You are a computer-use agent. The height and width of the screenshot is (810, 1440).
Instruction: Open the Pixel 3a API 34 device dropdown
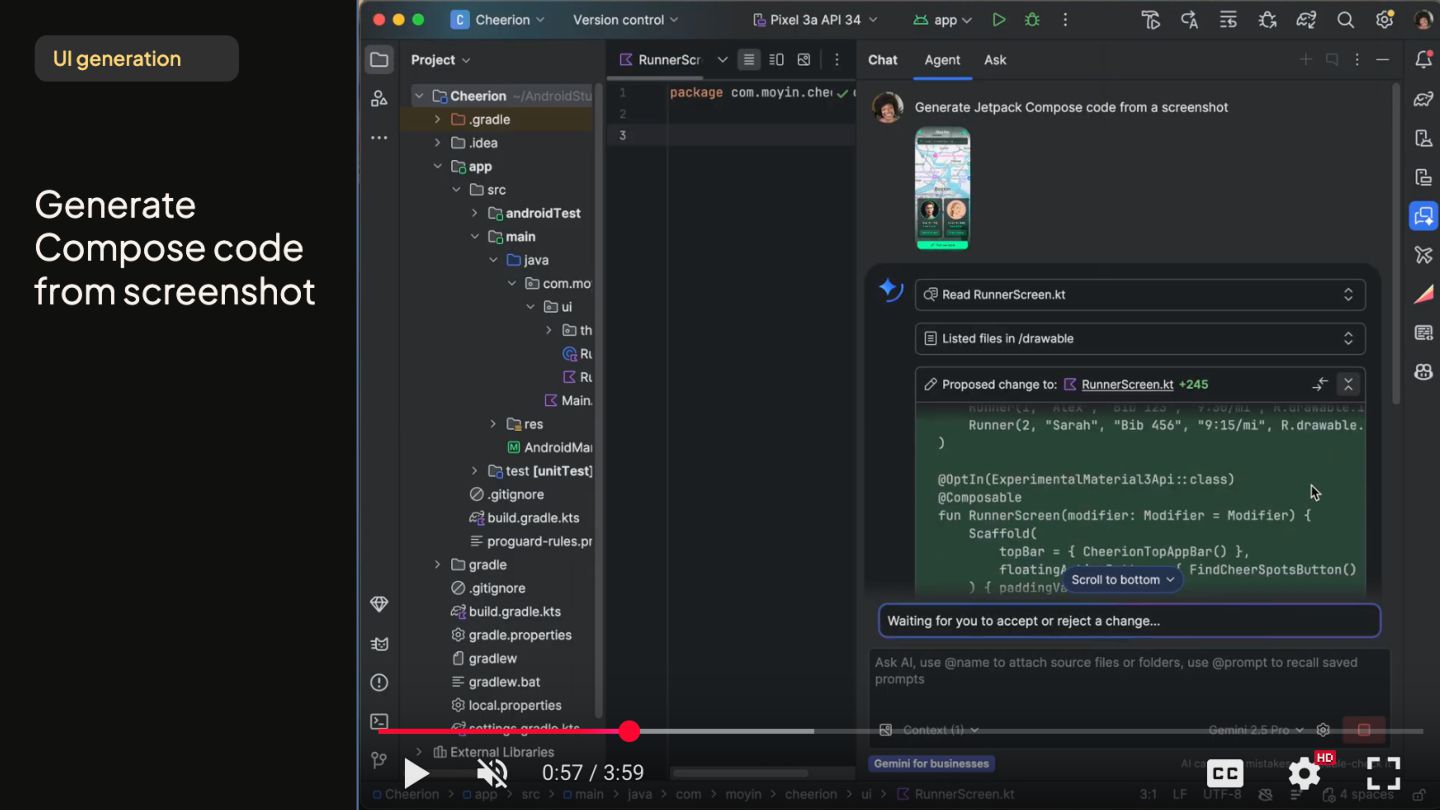[x=814, y=20]
